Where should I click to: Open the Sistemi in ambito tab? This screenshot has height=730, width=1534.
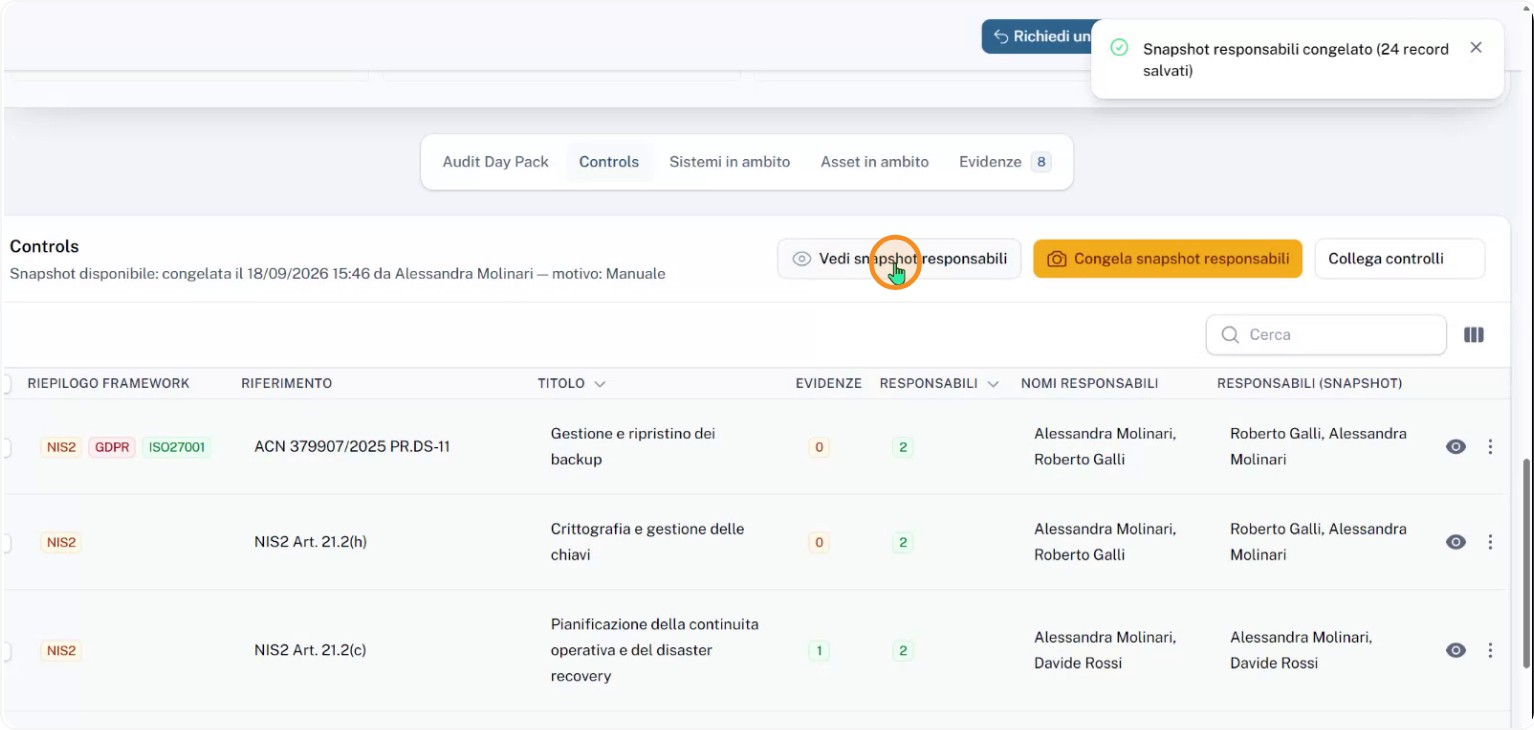(x=730, y=162)
